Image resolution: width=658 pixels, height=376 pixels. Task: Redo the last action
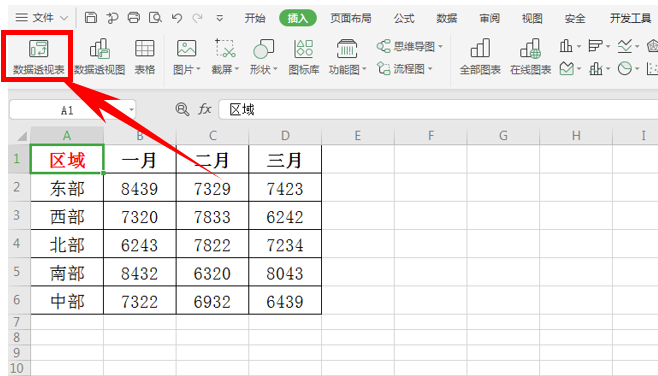(x=198, y=18)
